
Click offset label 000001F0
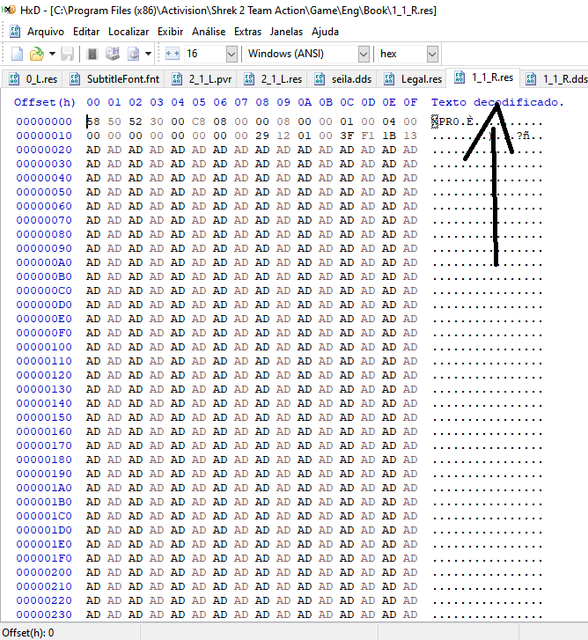tap(44, 558)
